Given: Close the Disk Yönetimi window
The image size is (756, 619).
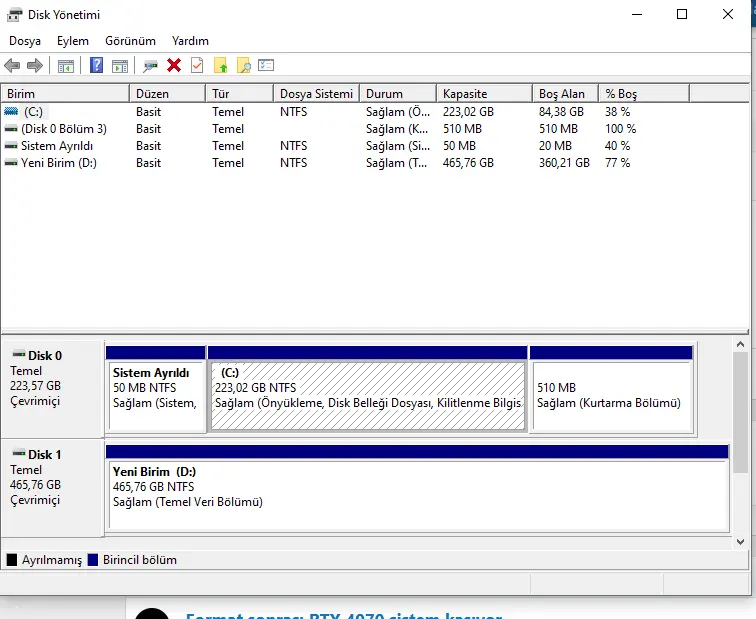Looking at the screenshot, I should click(x=728, y=14).
